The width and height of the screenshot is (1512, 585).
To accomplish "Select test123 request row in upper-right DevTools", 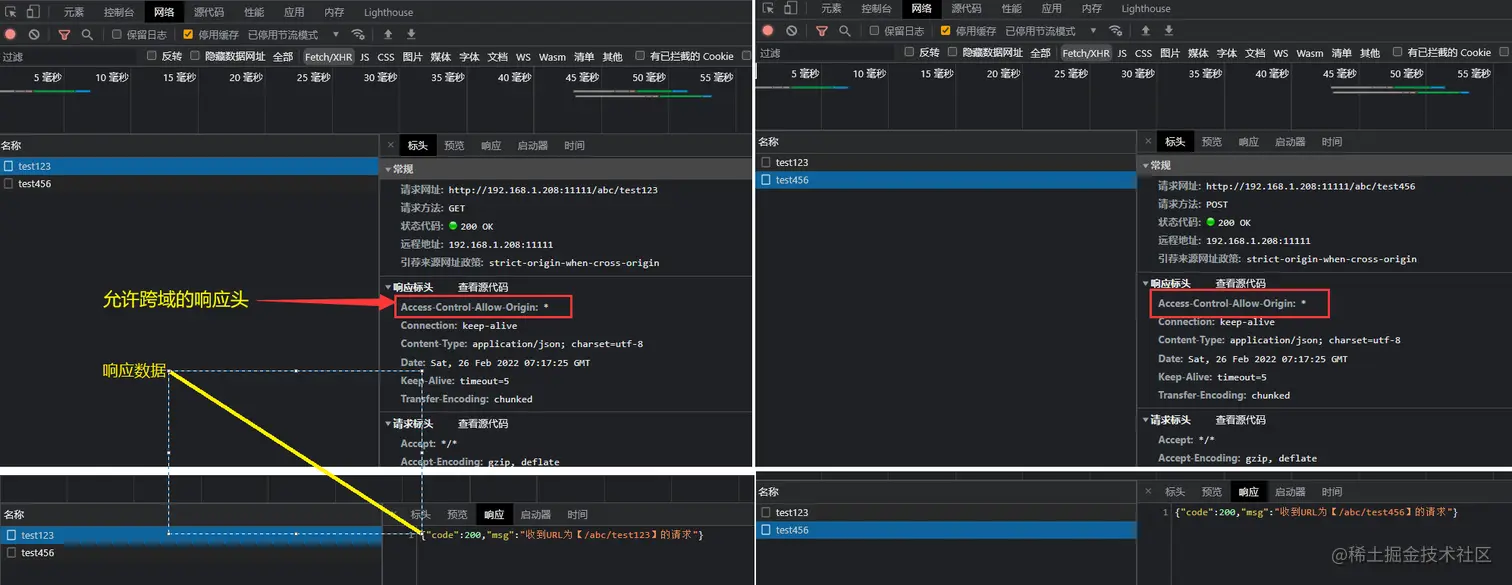I will 947,162.
